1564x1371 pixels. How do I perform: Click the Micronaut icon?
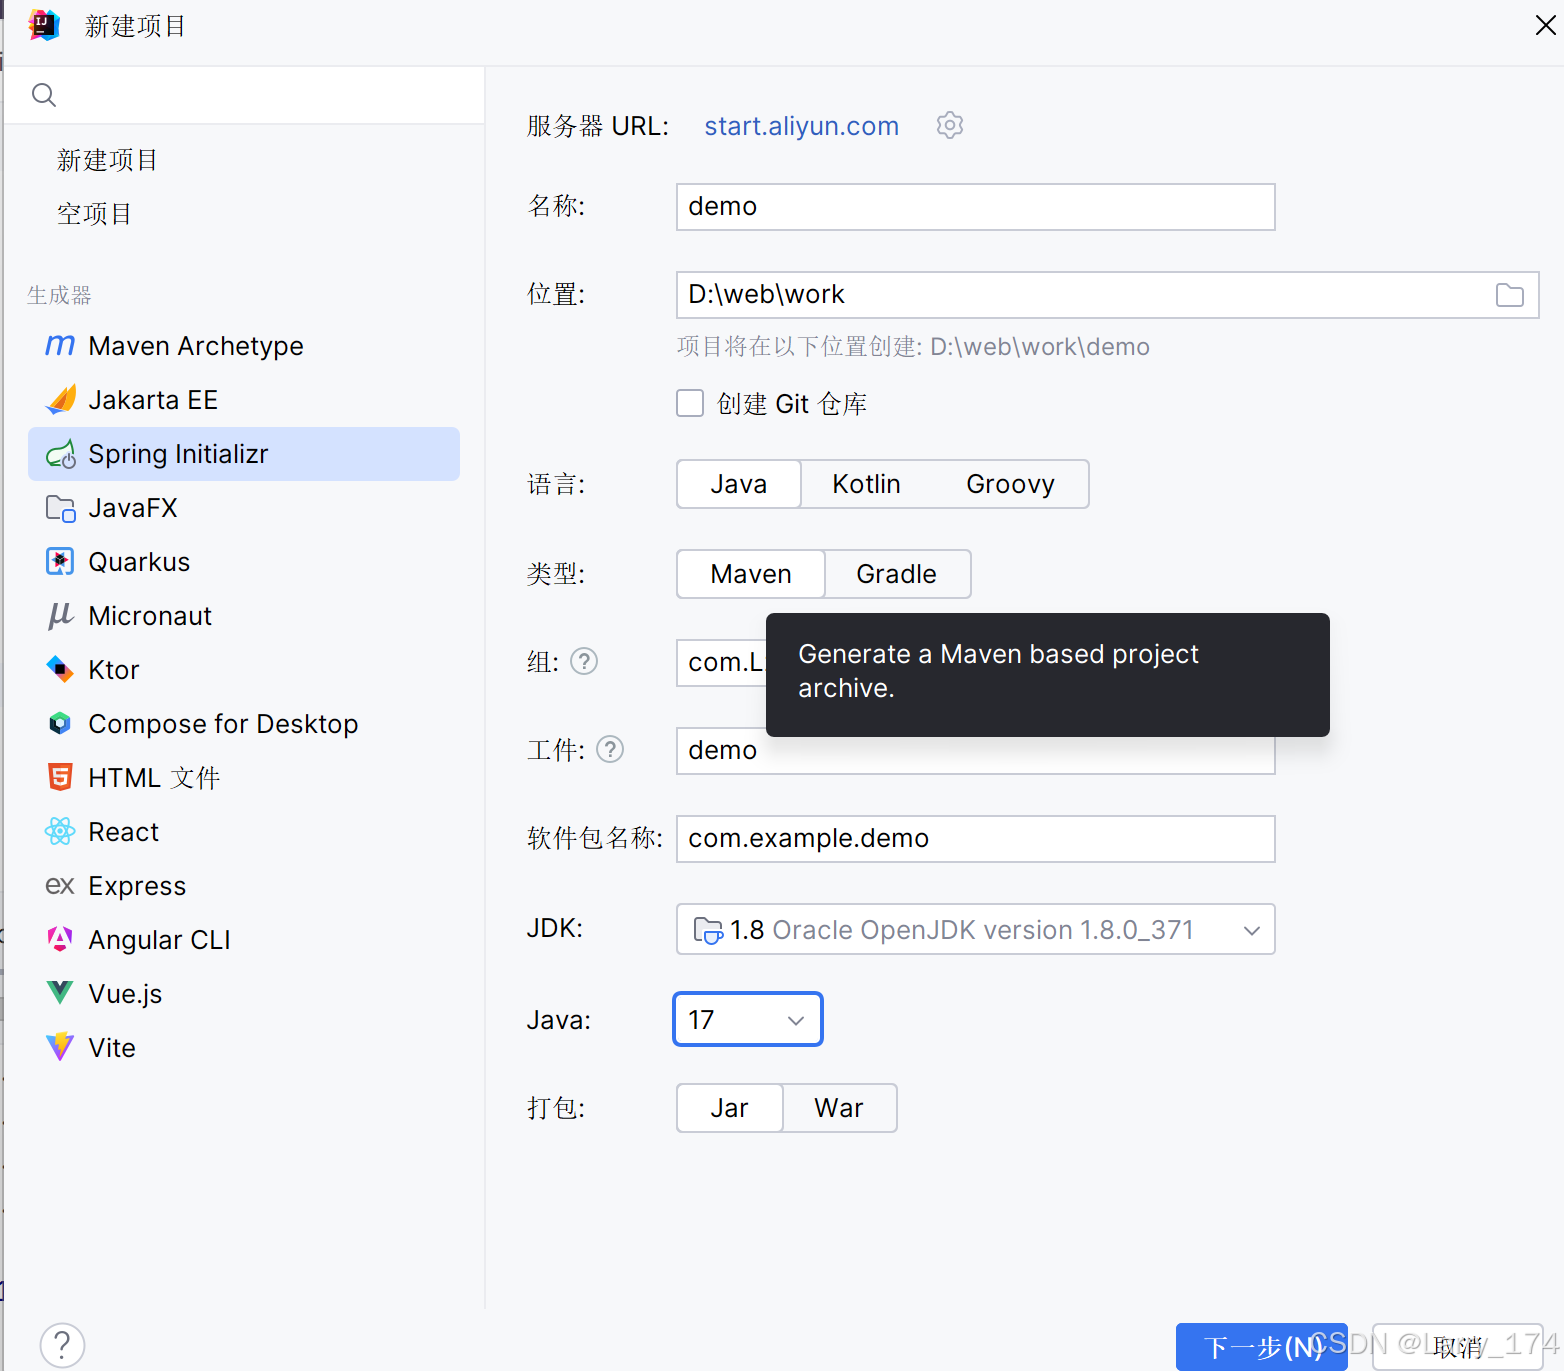tap(60, 616)
